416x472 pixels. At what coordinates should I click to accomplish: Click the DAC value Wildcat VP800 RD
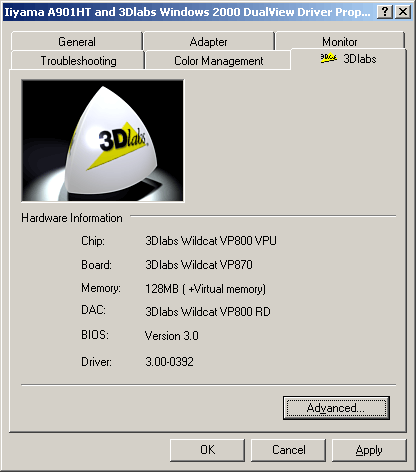tap(208, 311)
